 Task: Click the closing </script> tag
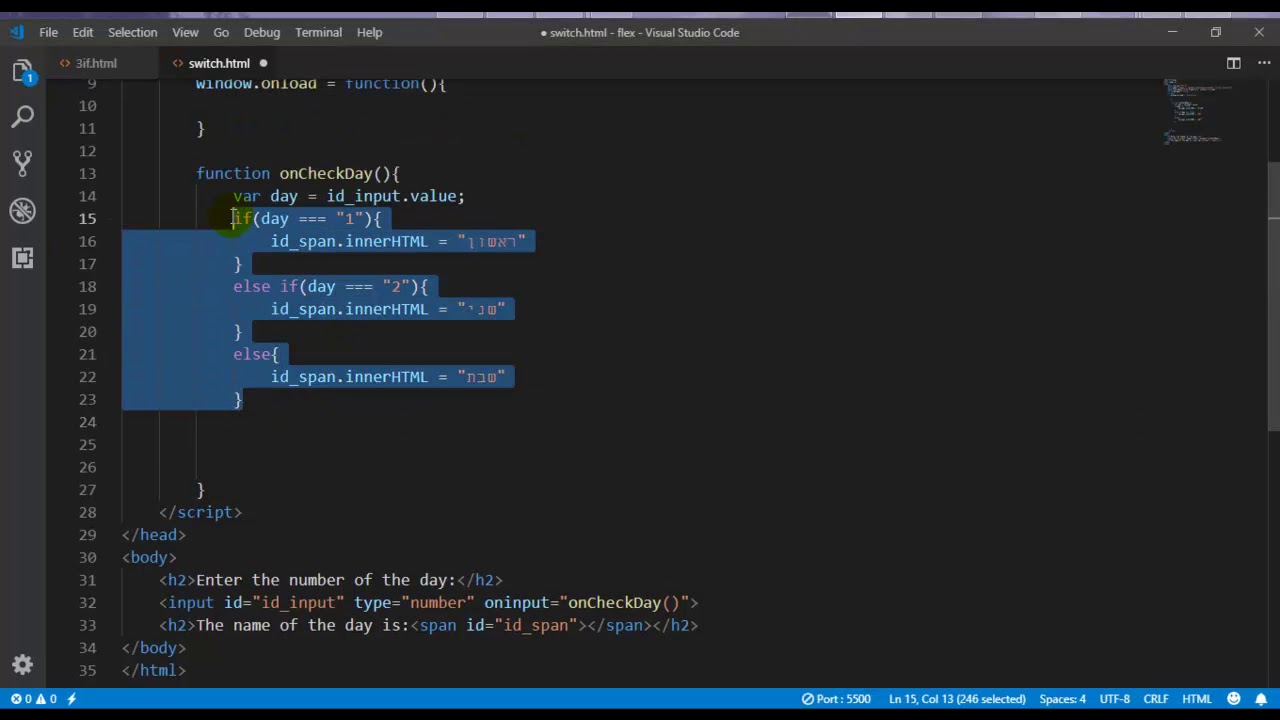tap(200, 512)
